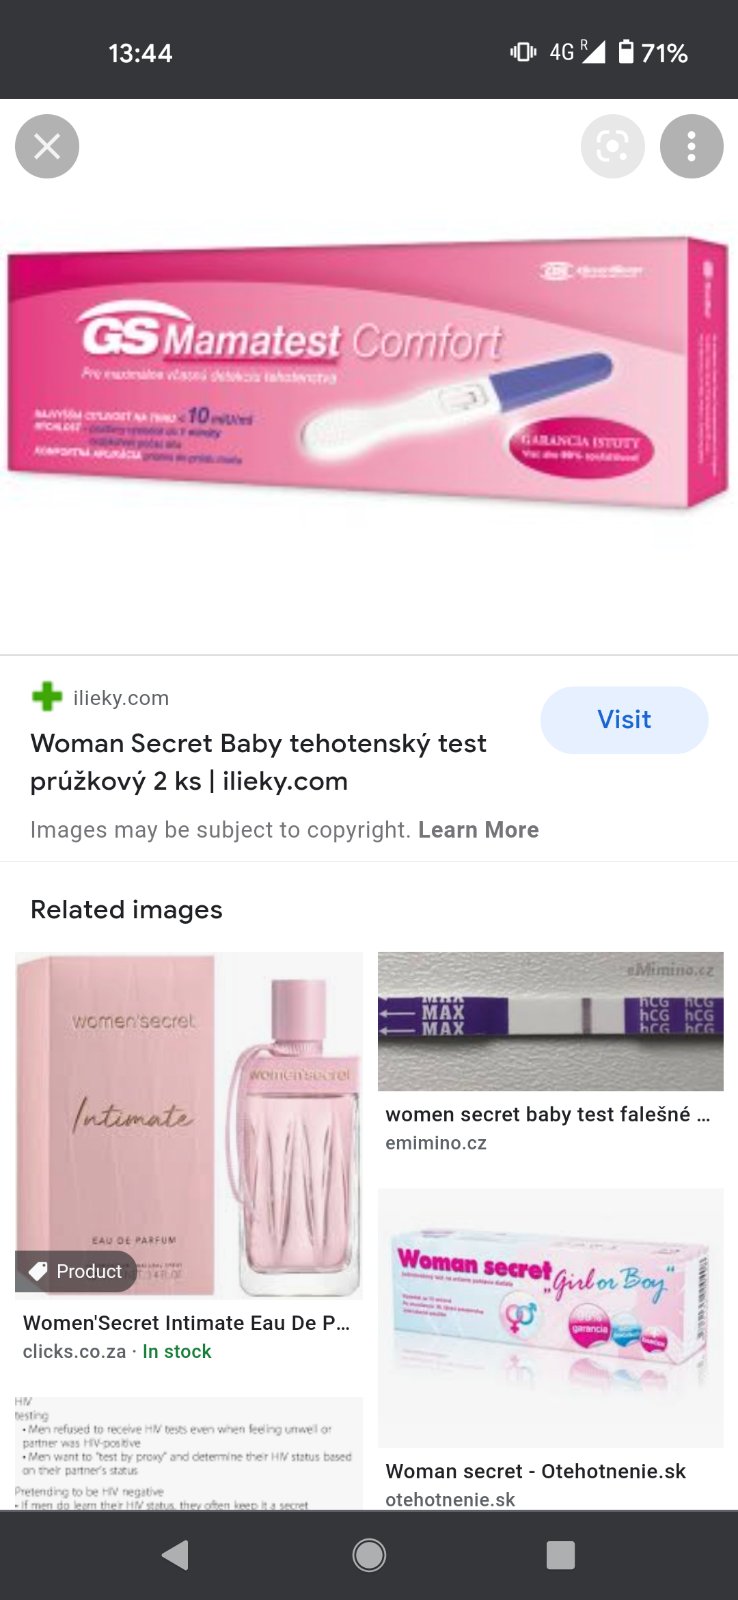
Task: Open the Woman Secret Baby tehotenský test title
Action: tap(258, 762)
